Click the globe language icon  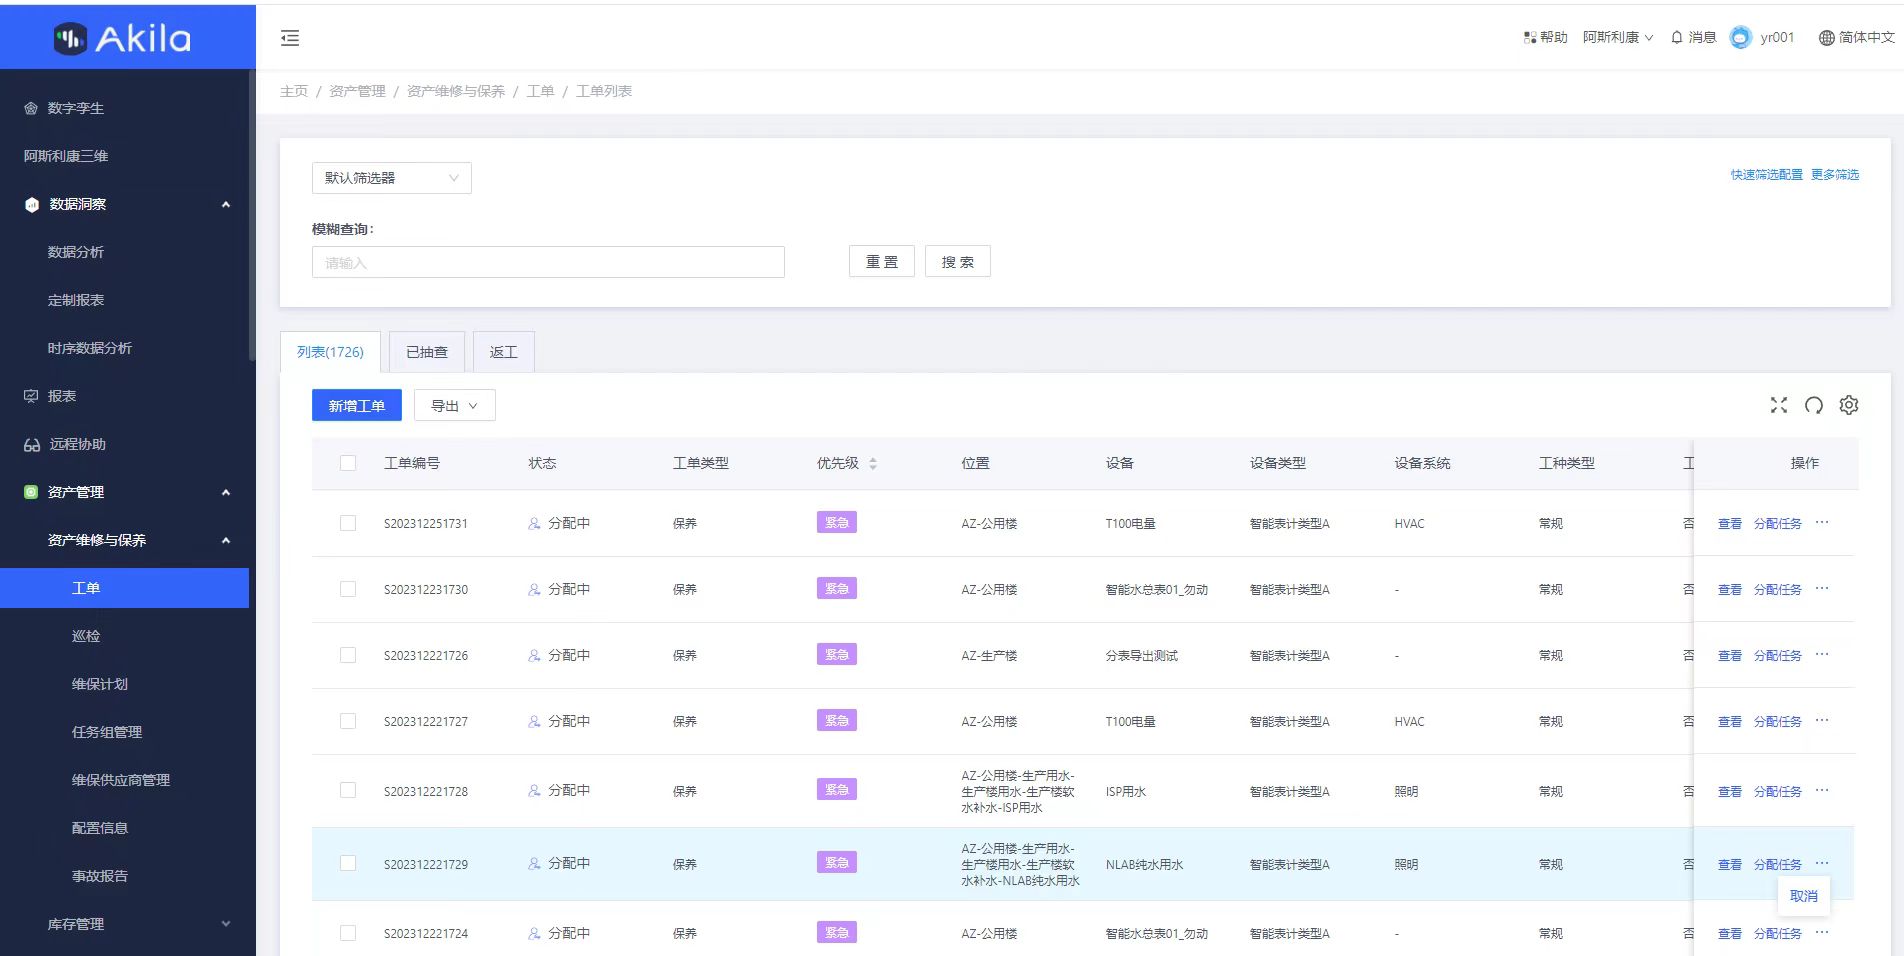[x=1826, y=37]
